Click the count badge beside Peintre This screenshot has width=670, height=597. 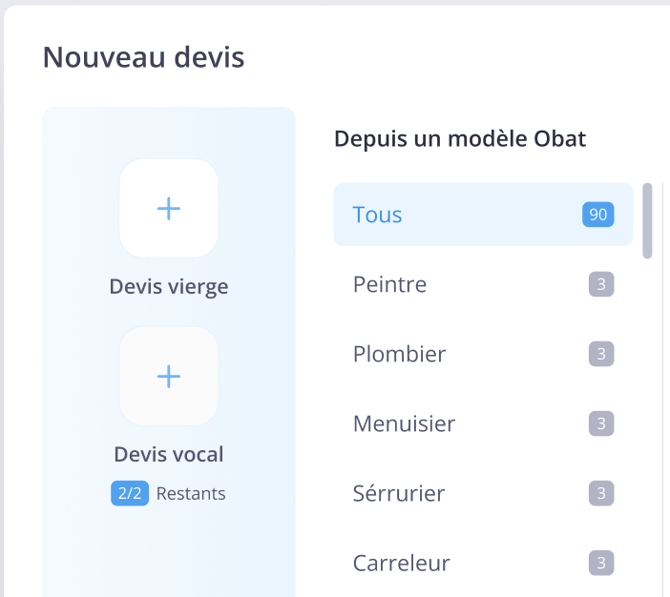(x=601, y=284)
